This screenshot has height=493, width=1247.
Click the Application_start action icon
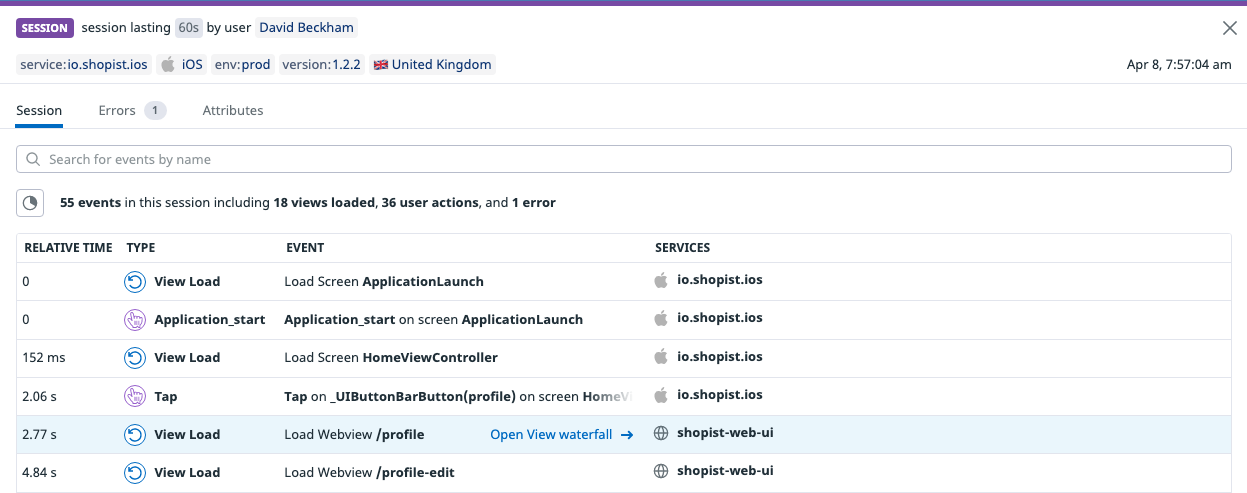click(135, 320)
